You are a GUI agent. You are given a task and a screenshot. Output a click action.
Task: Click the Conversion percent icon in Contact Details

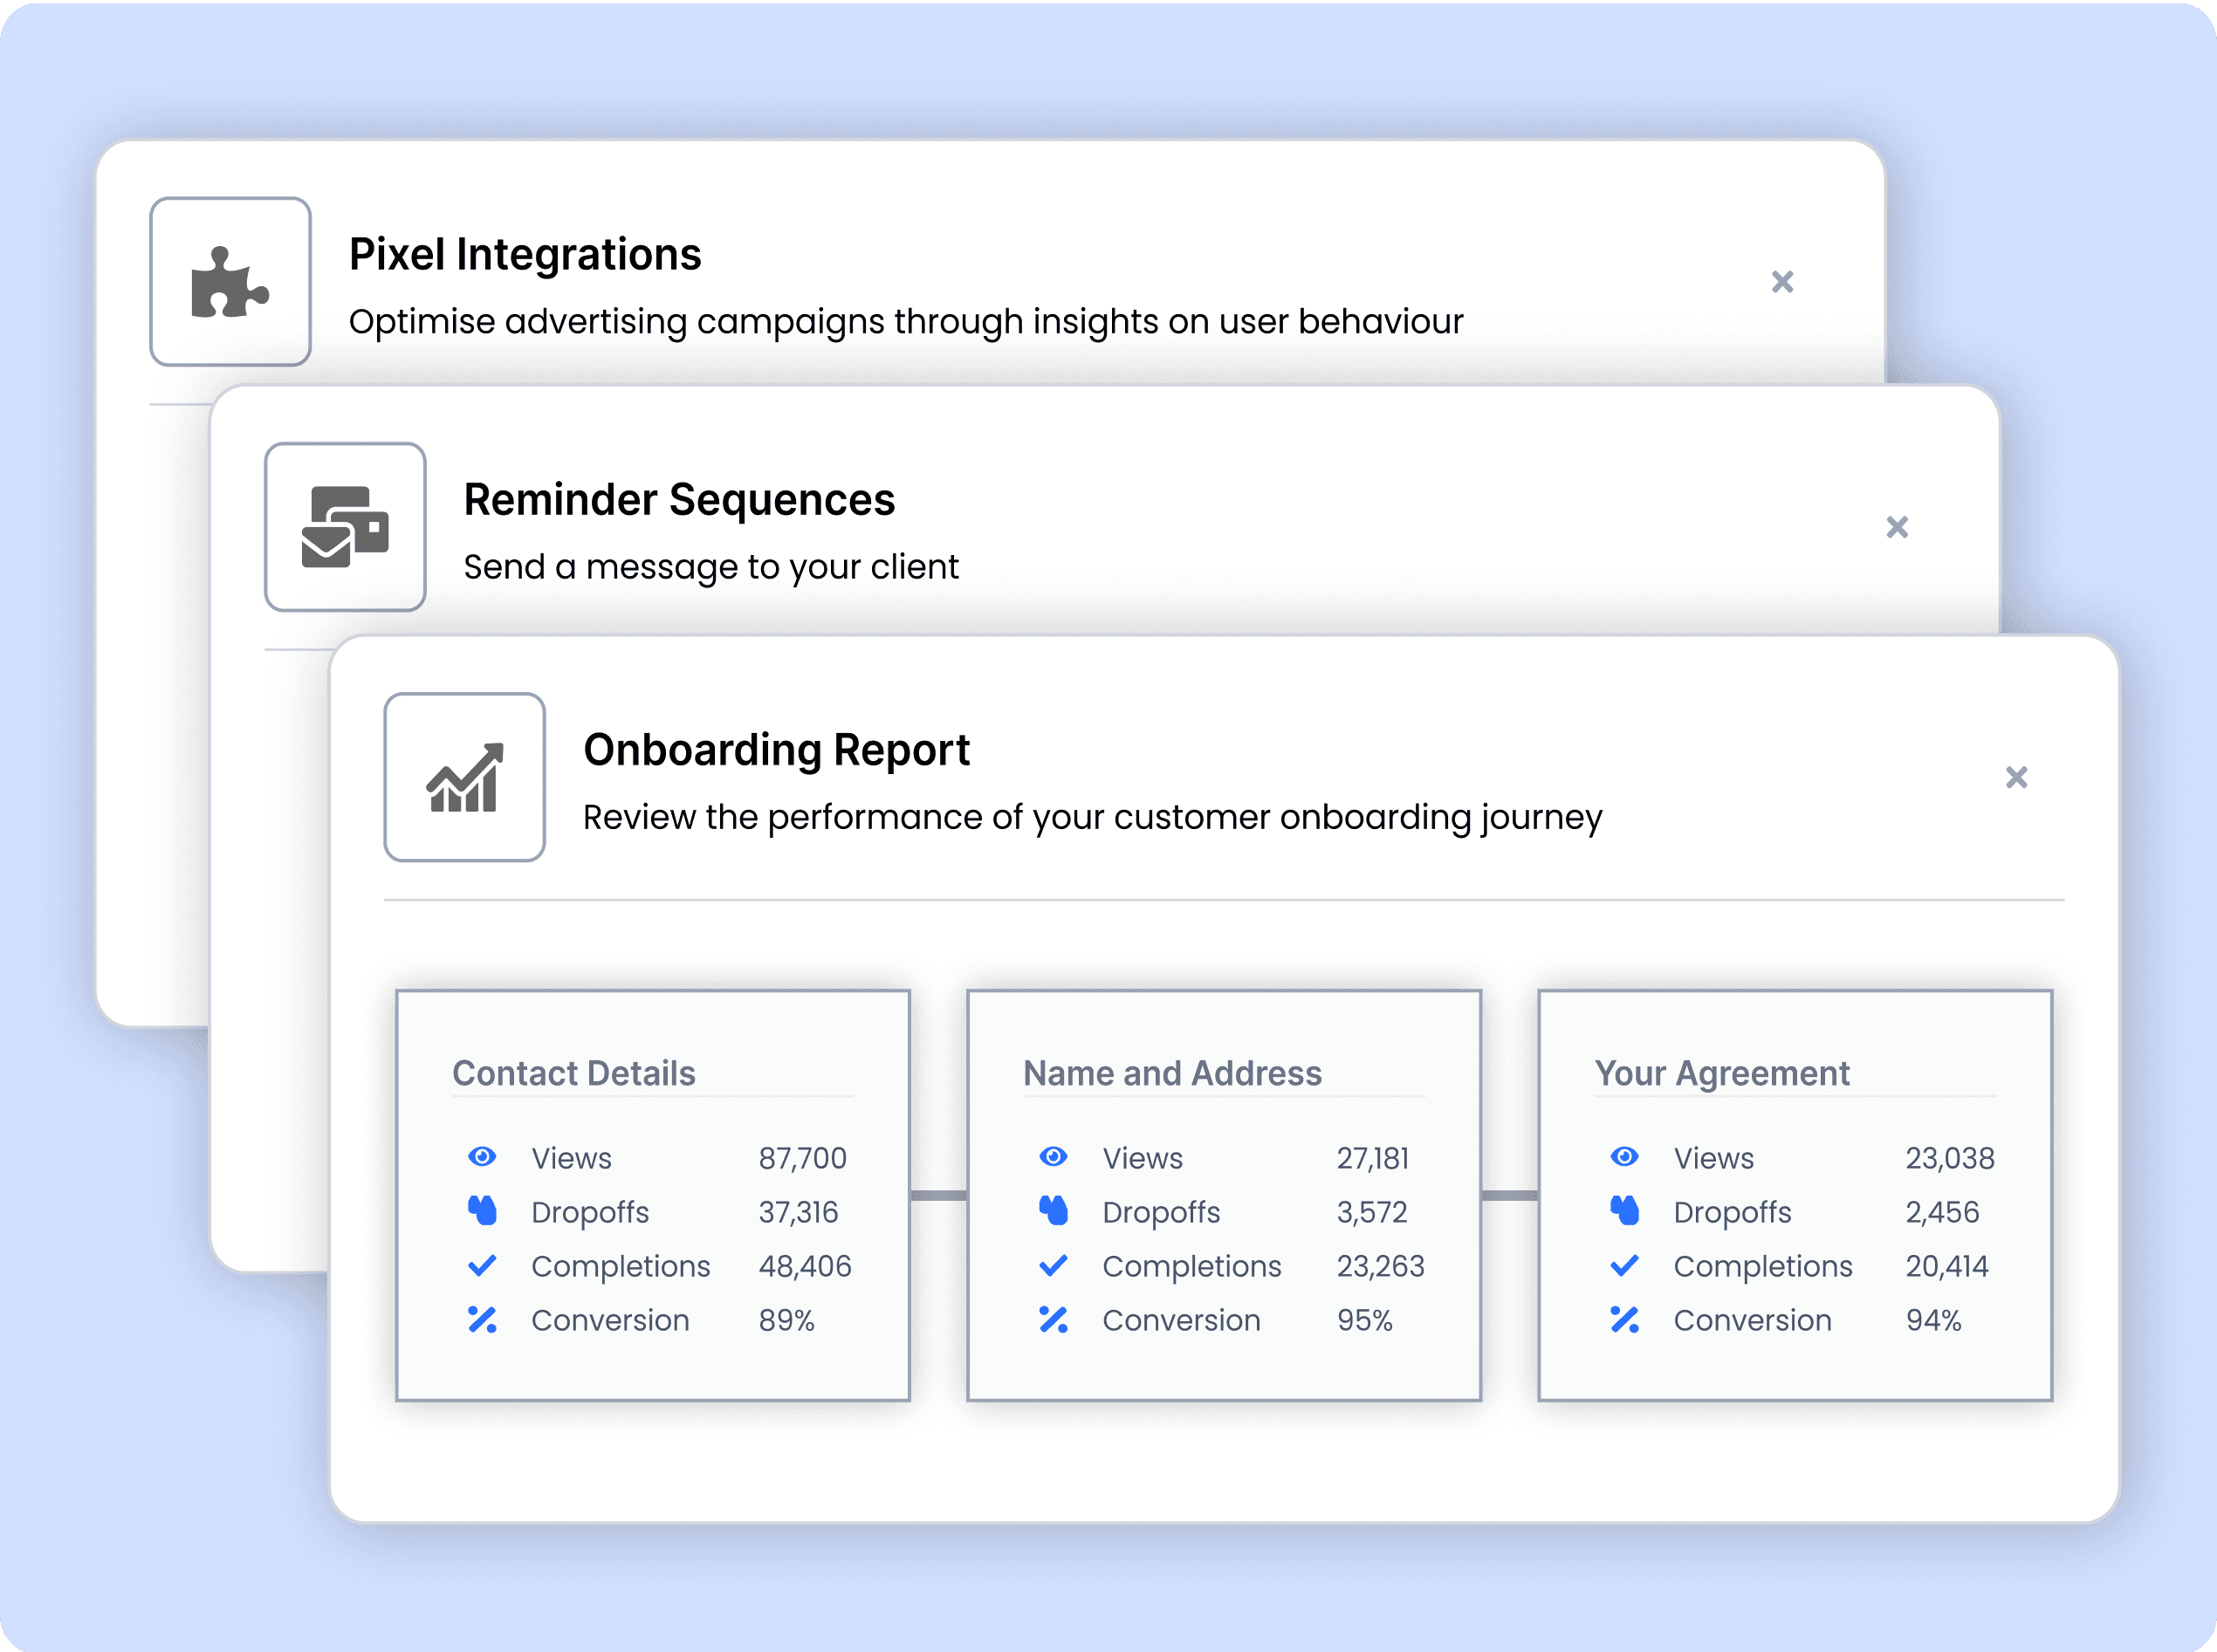coord(482,1319)
